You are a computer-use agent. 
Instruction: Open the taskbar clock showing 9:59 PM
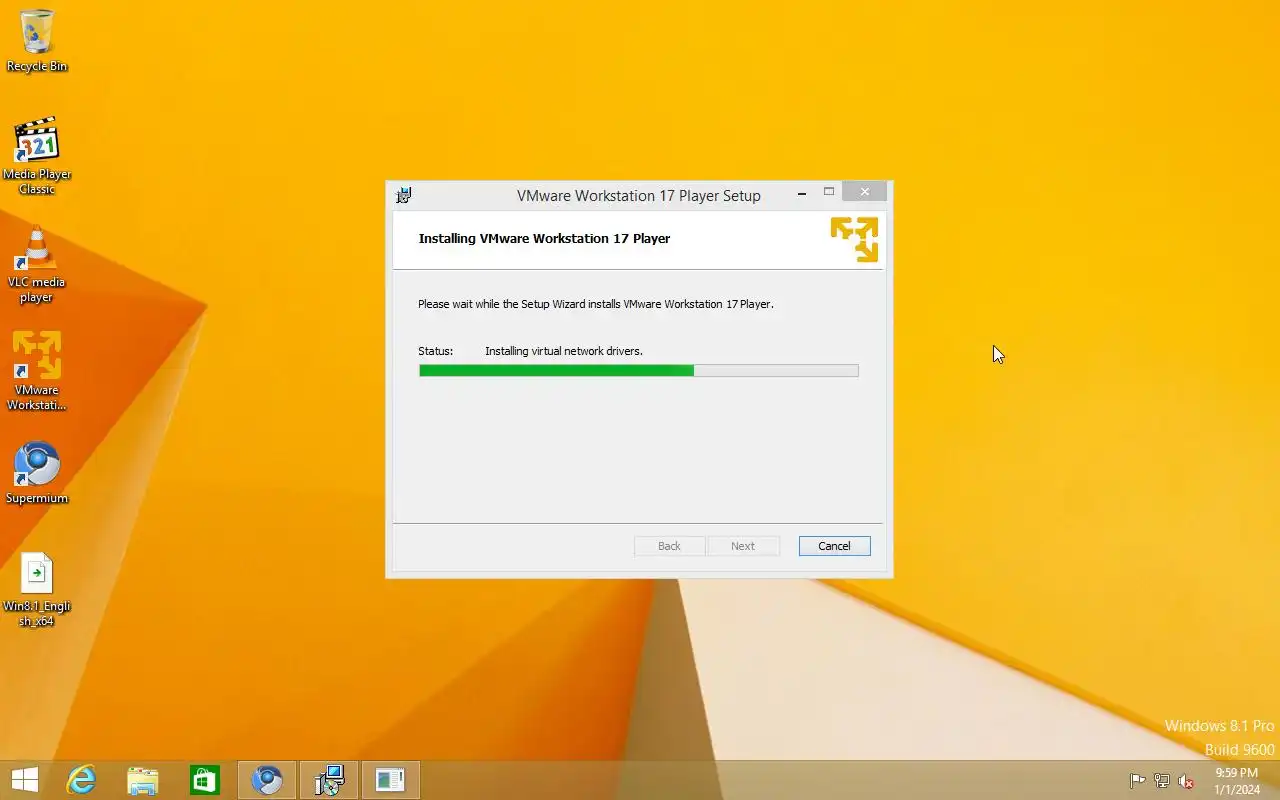pyautogui.click(x=1237, y=781)
